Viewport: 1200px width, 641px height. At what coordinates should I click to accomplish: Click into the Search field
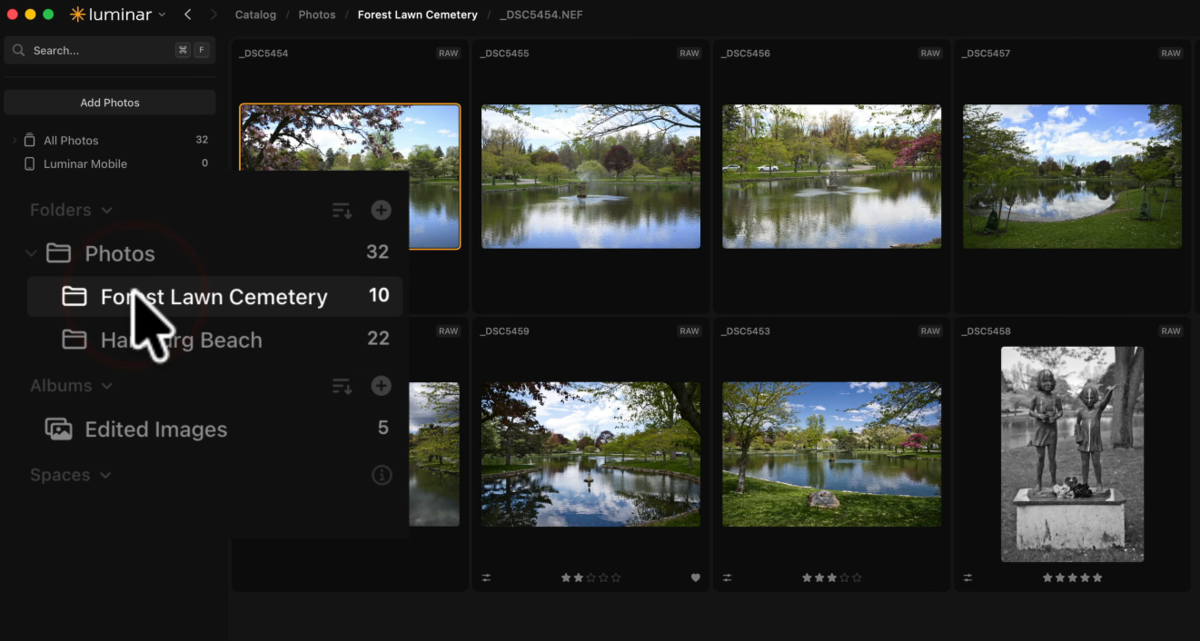pyautogui.click(x=110, y=50)
